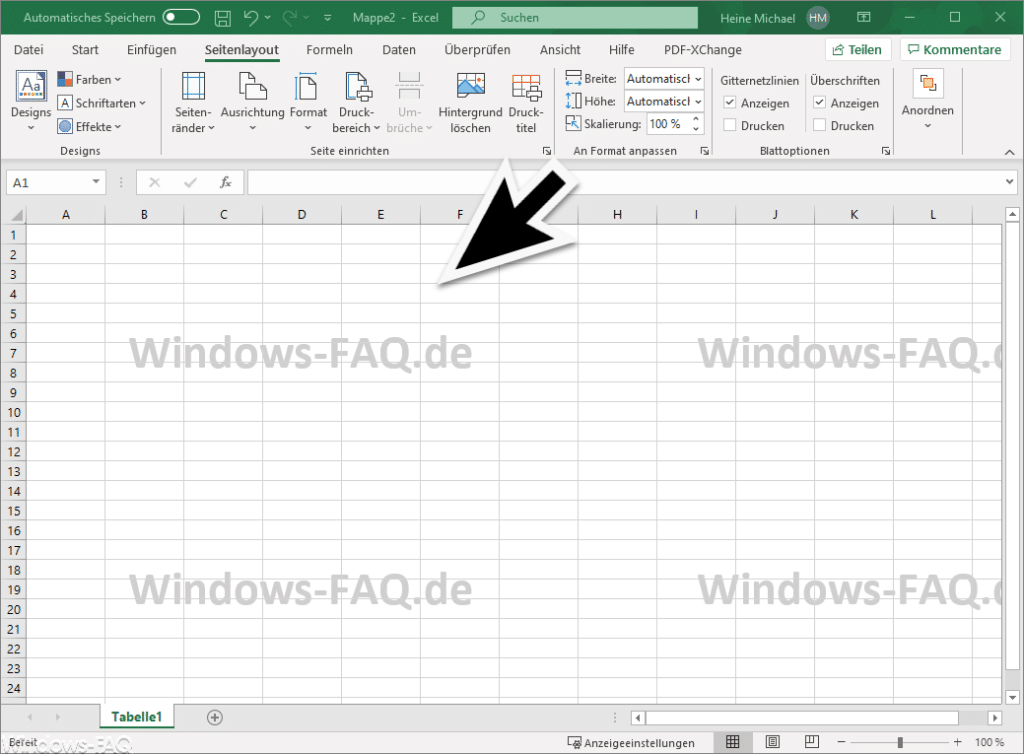Click the select-all corner triangle

tap(16, 215)
